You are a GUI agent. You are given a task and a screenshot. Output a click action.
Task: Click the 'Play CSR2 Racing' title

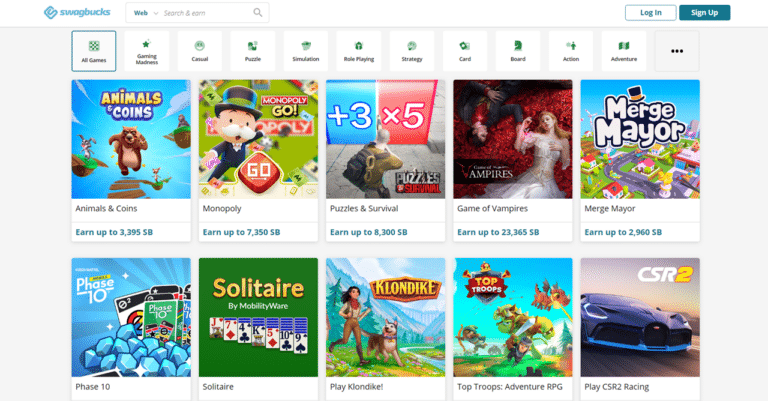coord(617,387)
